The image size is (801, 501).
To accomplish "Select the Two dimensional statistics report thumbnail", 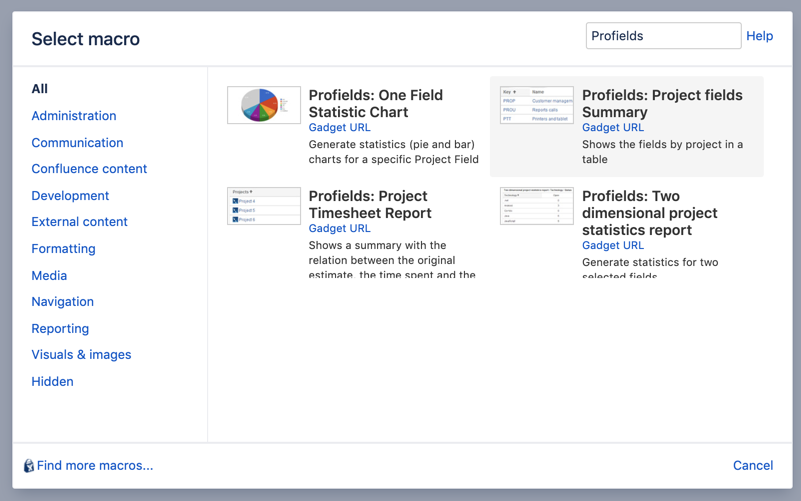I will pos(536,206).
